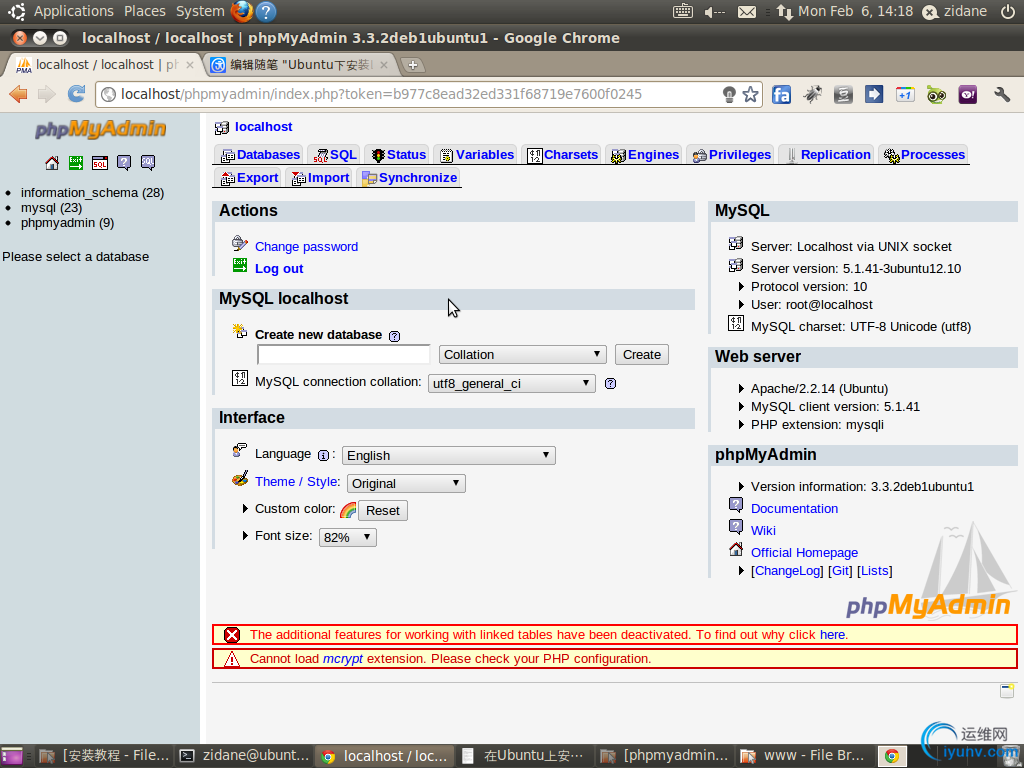Click the help icon beside connection collation
1024x768 pixels.
tap(611, 383)
